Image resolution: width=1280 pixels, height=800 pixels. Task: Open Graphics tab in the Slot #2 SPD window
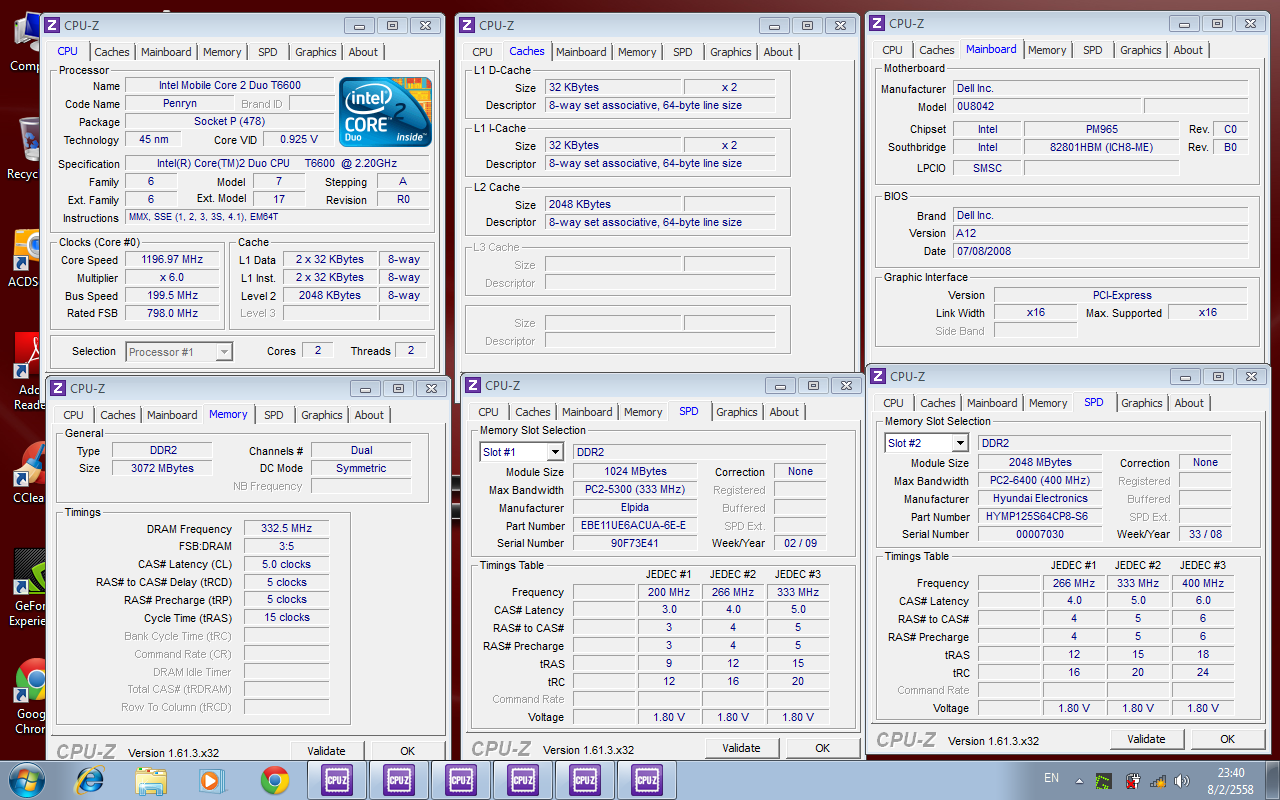pos(1142,403)
